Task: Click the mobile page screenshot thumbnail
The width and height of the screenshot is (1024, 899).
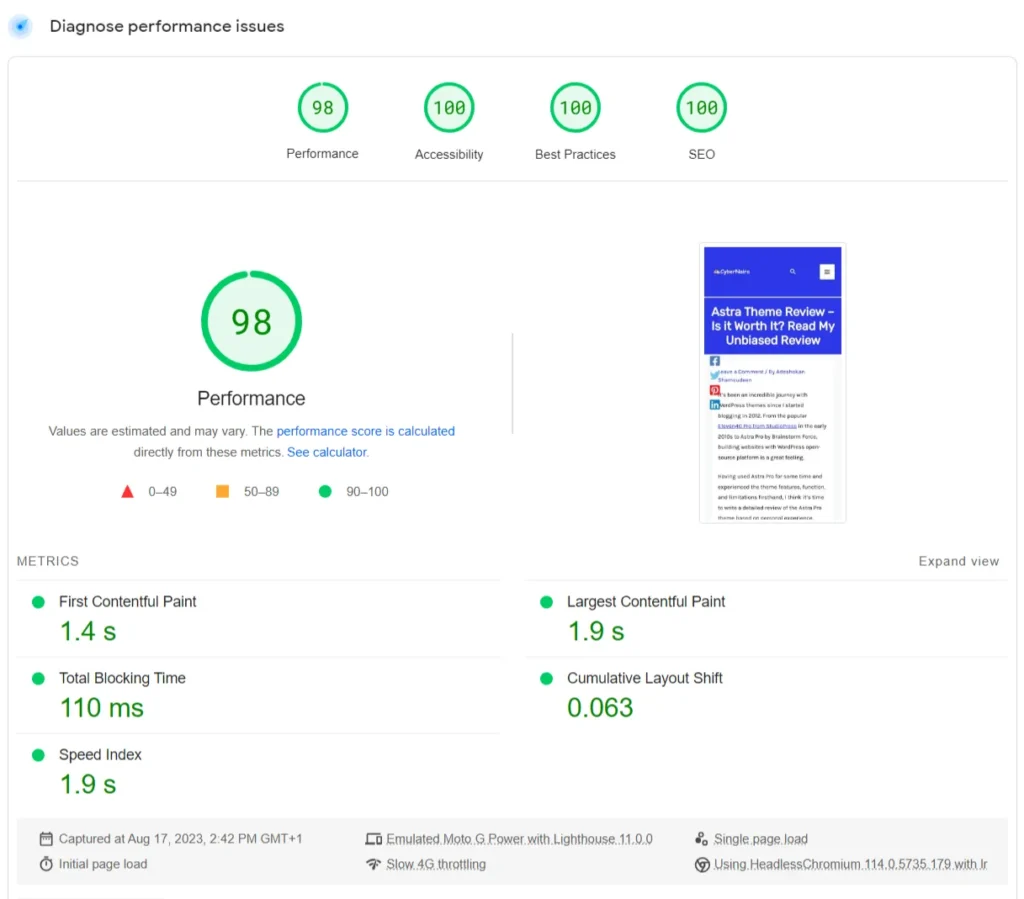Action: point(772,383)
